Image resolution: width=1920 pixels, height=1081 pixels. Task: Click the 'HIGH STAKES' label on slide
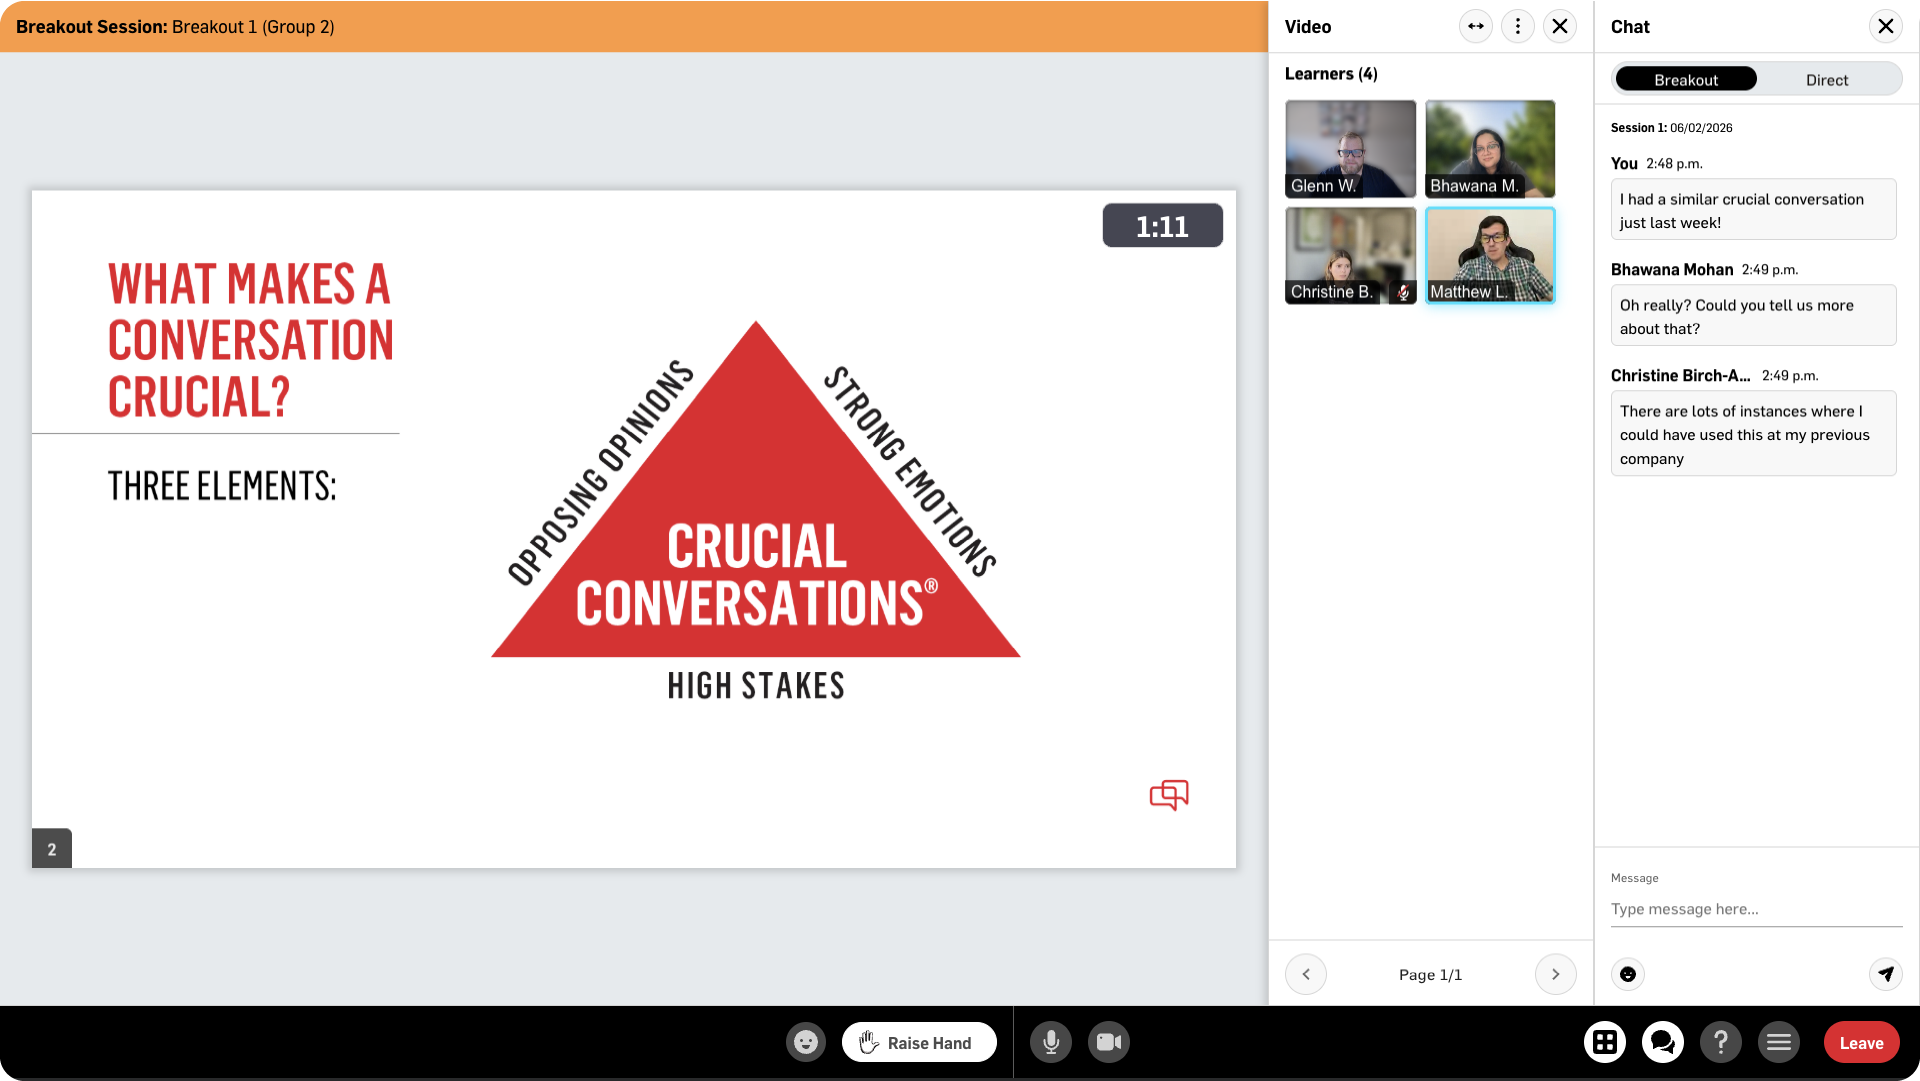[x=756, y=686]
